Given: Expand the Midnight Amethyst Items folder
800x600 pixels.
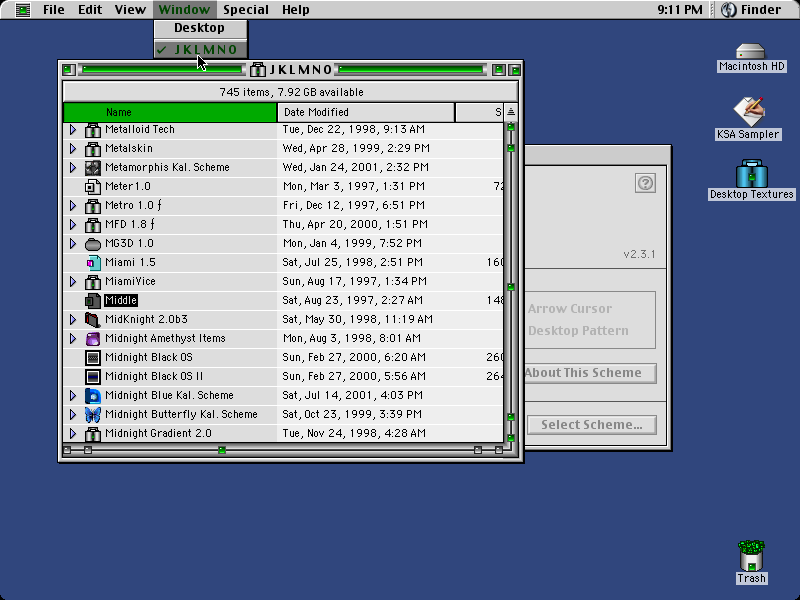Looking at the screenshot, I should point(73,338).
